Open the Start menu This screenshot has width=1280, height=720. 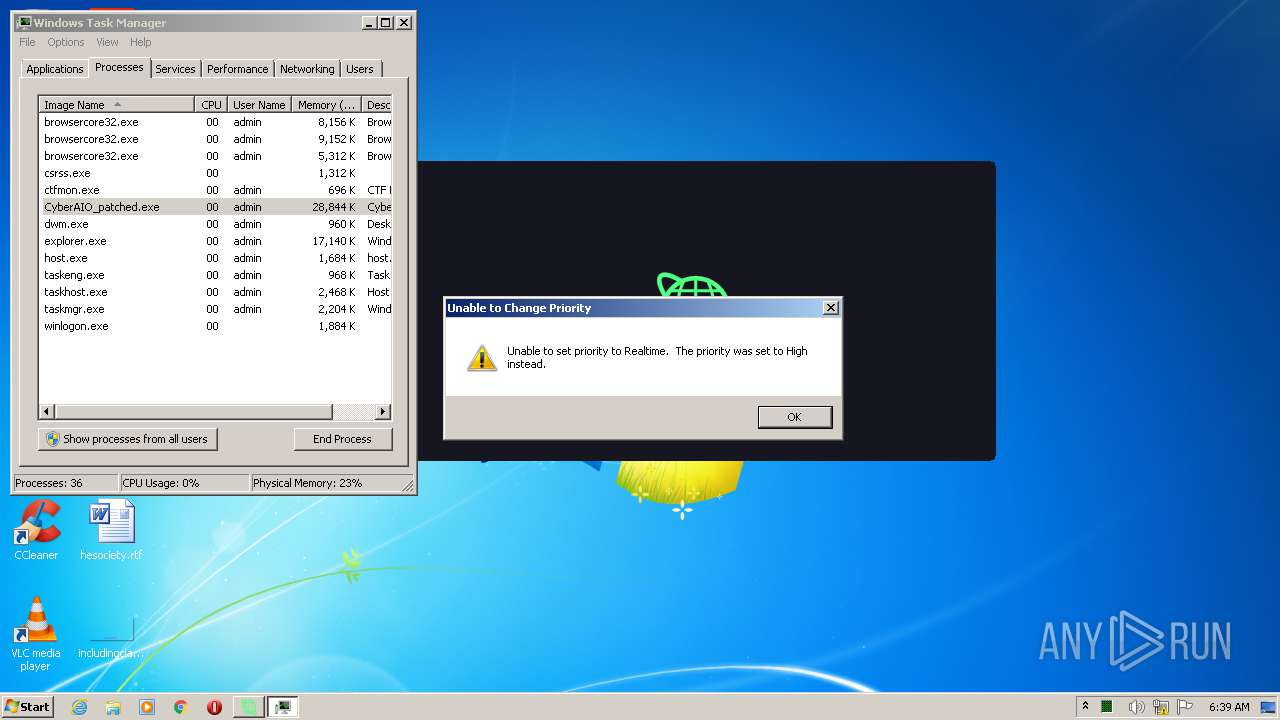coord(28,706)
